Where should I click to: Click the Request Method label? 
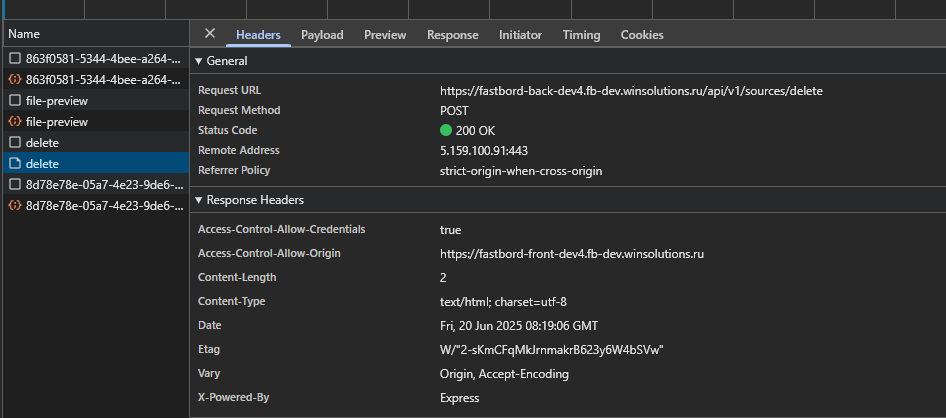[239, 110]
